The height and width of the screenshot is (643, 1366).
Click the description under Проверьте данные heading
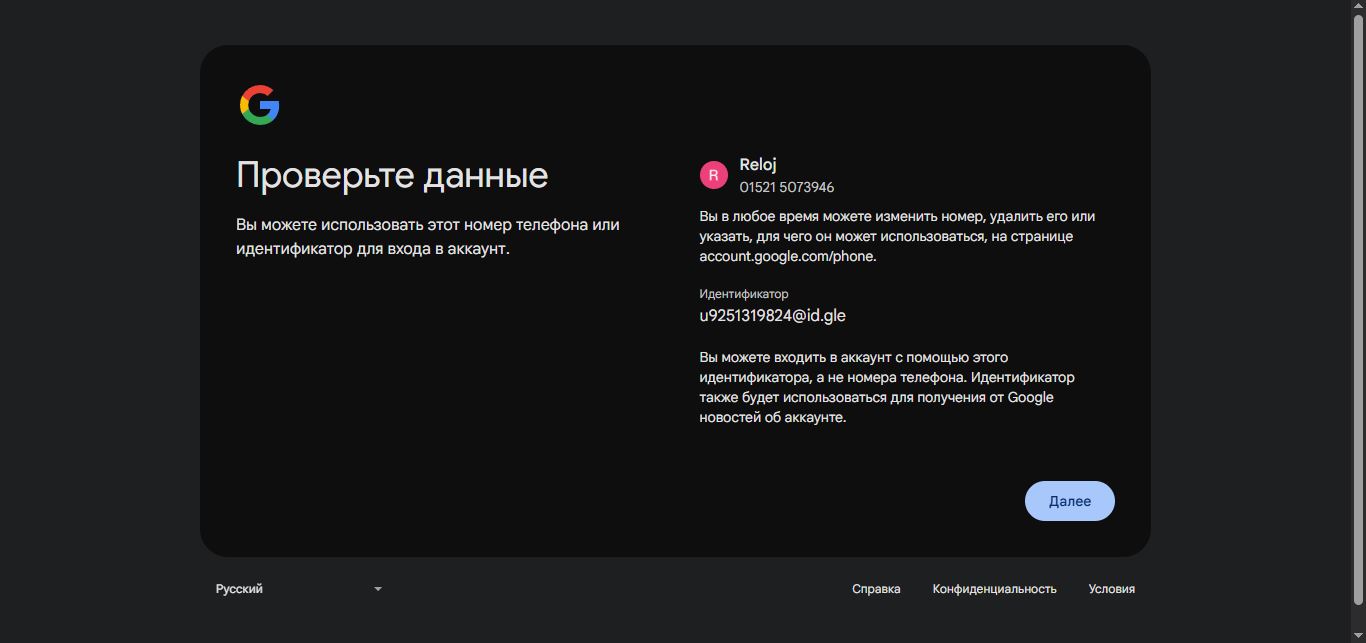(428, 237)
